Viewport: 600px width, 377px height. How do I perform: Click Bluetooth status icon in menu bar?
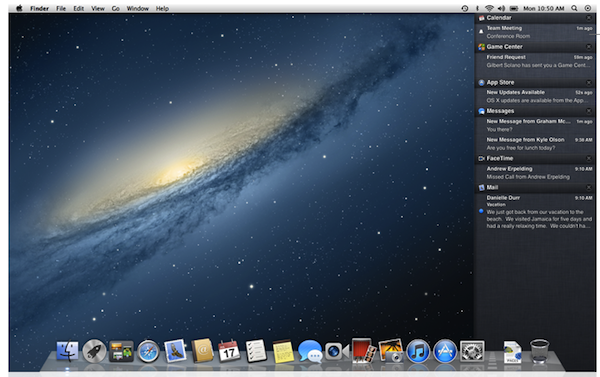click(477, 8)
